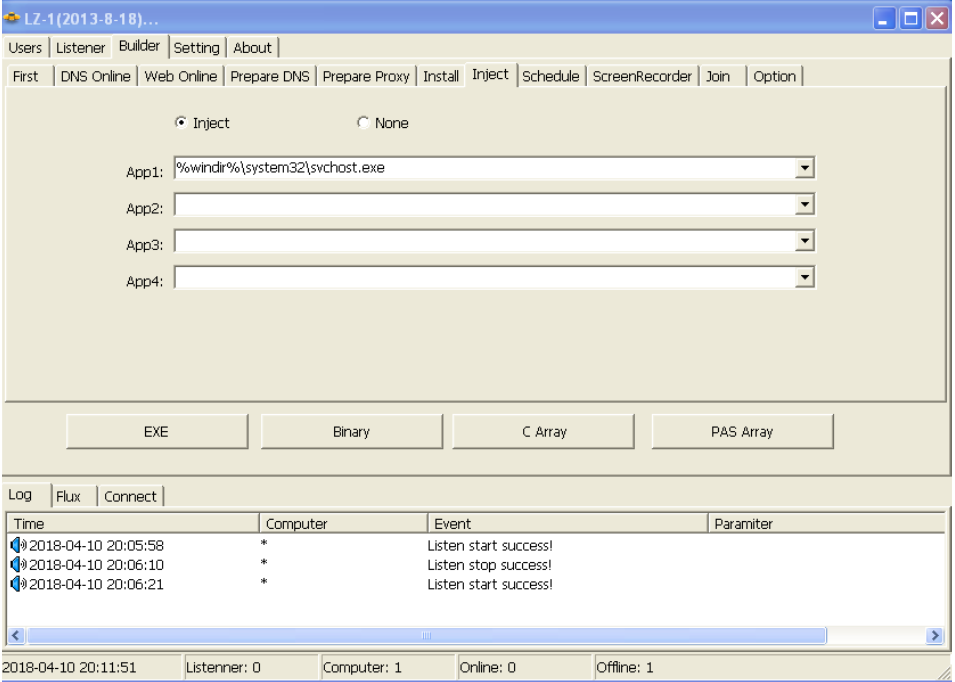Go to the Schedule tab

550,77
